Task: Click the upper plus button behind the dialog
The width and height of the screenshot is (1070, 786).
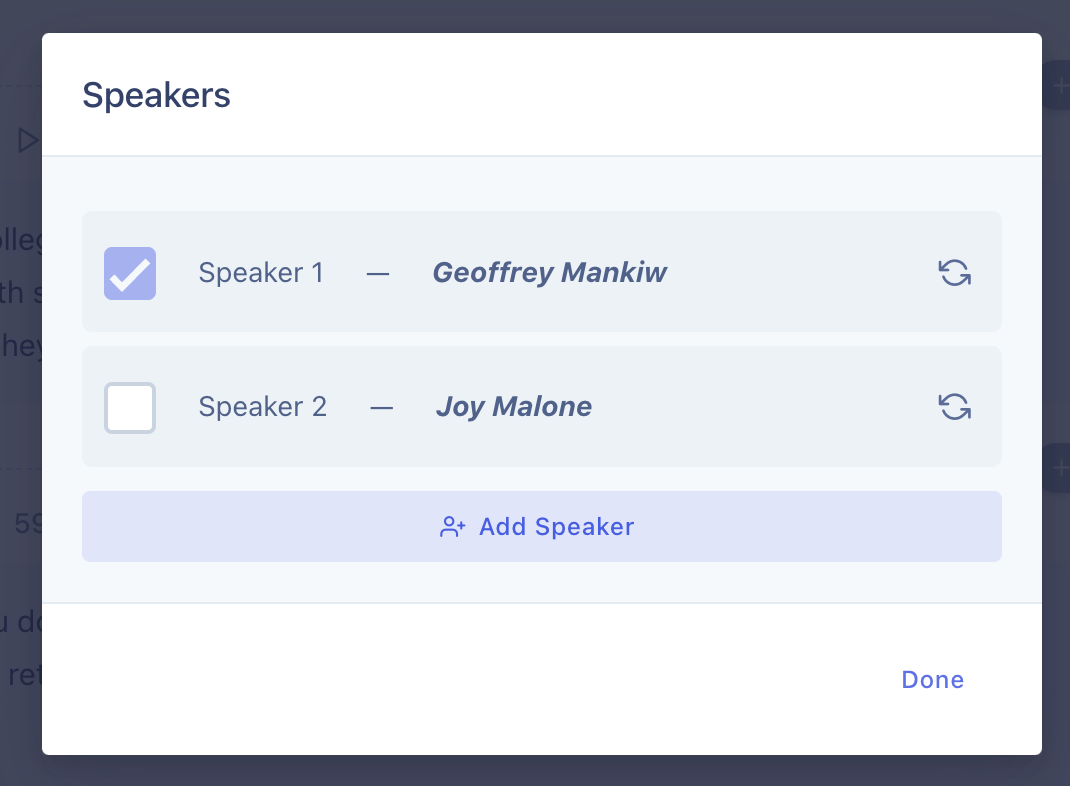Action: pyautogui.click(x=1057, y=85)
